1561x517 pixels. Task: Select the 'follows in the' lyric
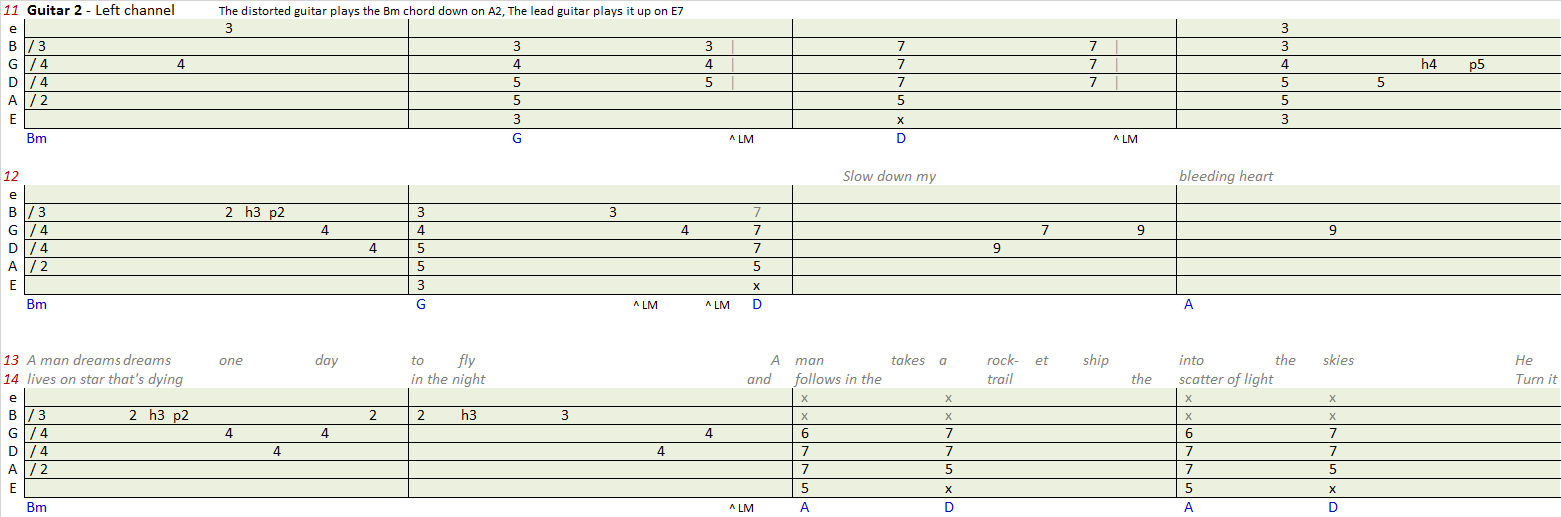click(838, 379)
